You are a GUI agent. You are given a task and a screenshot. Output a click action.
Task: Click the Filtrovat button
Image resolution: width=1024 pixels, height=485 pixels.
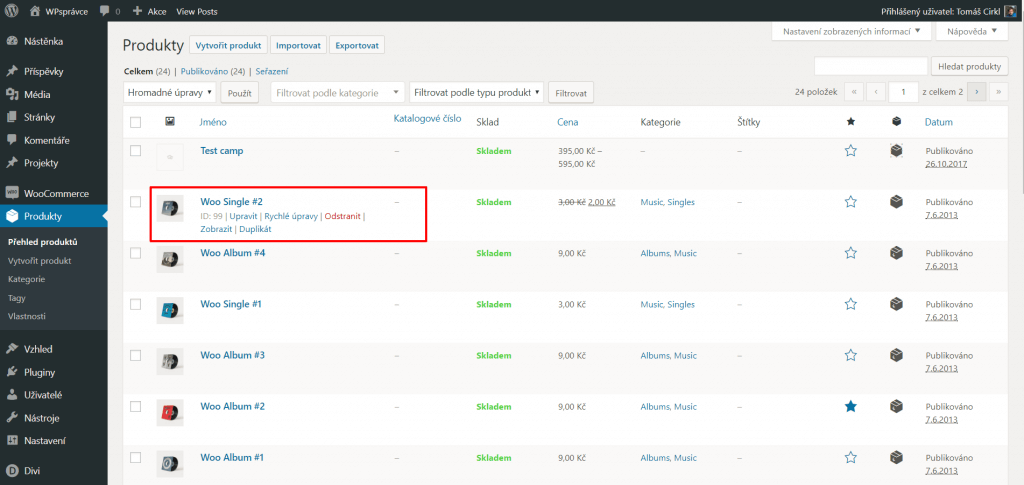tap(571, 93)
